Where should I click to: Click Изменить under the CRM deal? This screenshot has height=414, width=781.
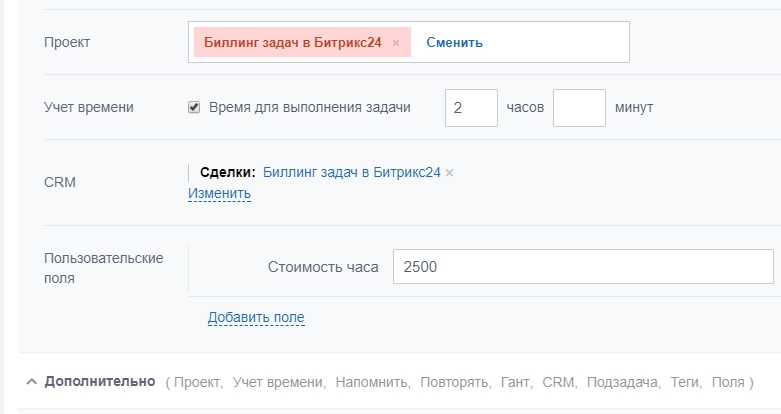click(x=219, y=193)
